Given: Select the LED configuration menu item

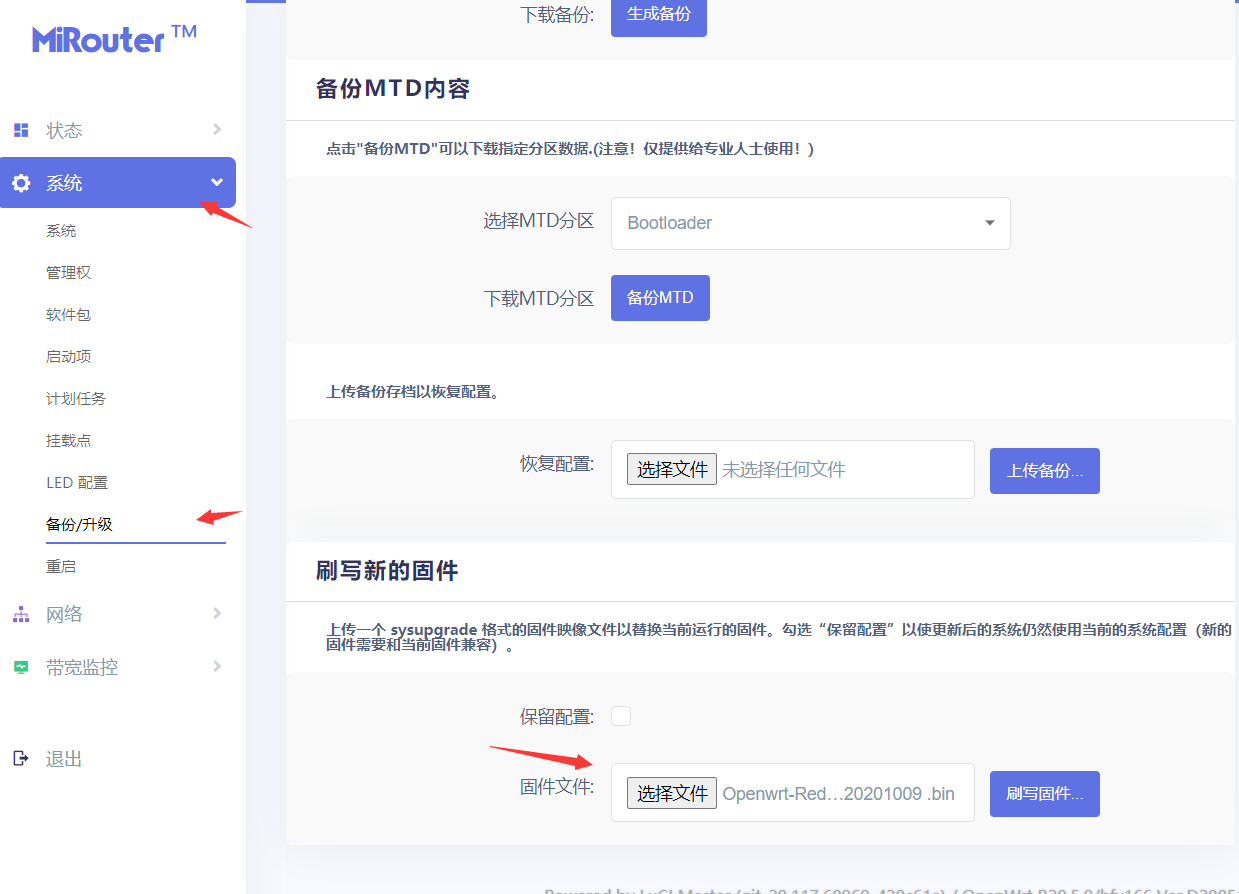Looking at the screenshot, I should 77,483.
